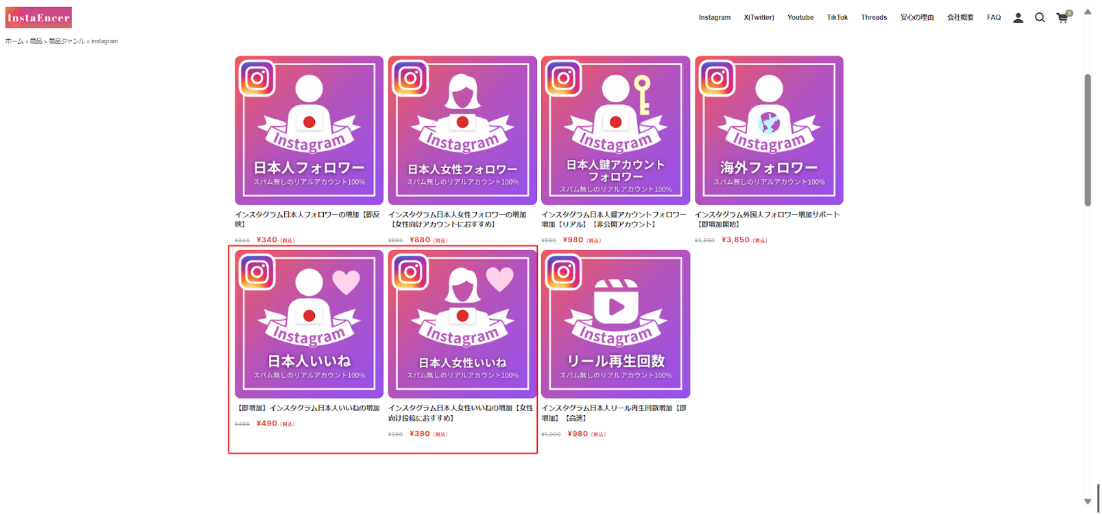Click the ¥340 price text
The width and height of the screenshot is (1102, 515).
[267, 240]
